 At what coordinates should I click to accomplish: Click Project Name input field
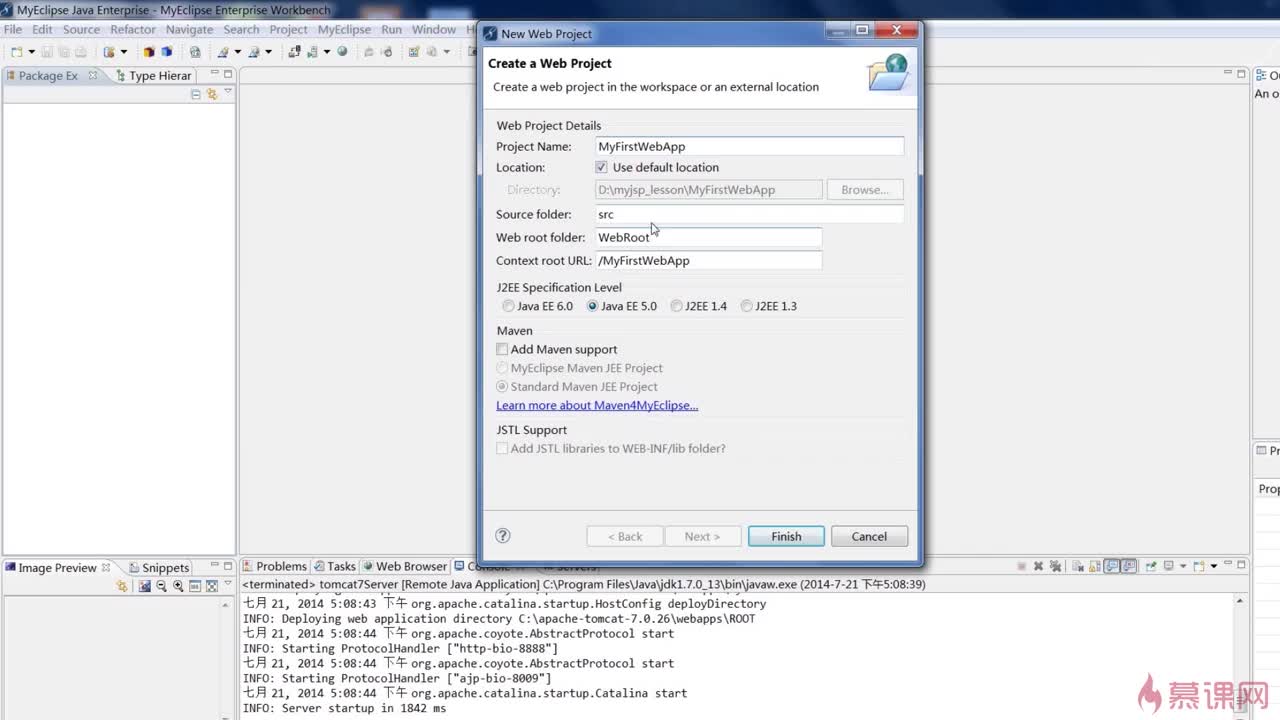click(749, 146)
